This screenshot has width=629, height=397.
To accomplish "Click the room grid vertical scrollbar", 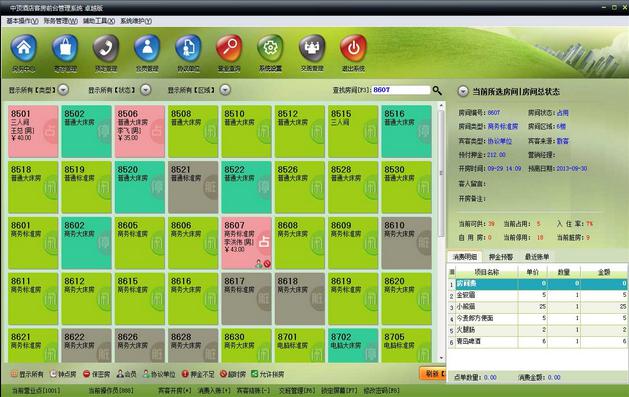I will [441, 232].
